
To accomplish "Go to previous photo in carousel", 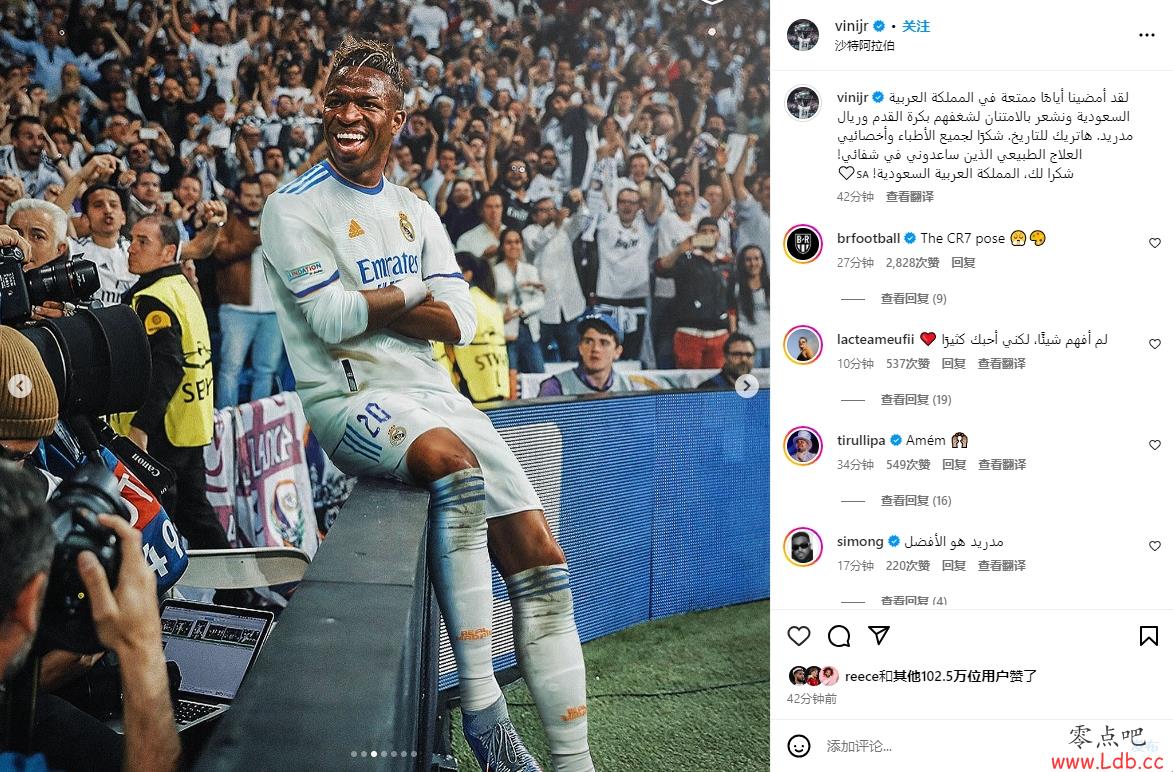I will [x=19, y=385].
